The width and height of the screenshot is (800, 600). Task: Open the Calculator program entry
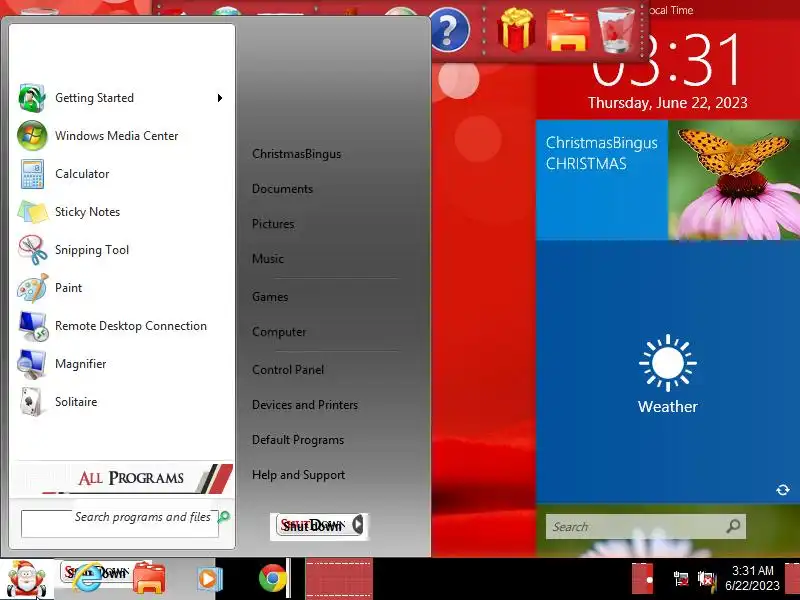click(120, 173)
